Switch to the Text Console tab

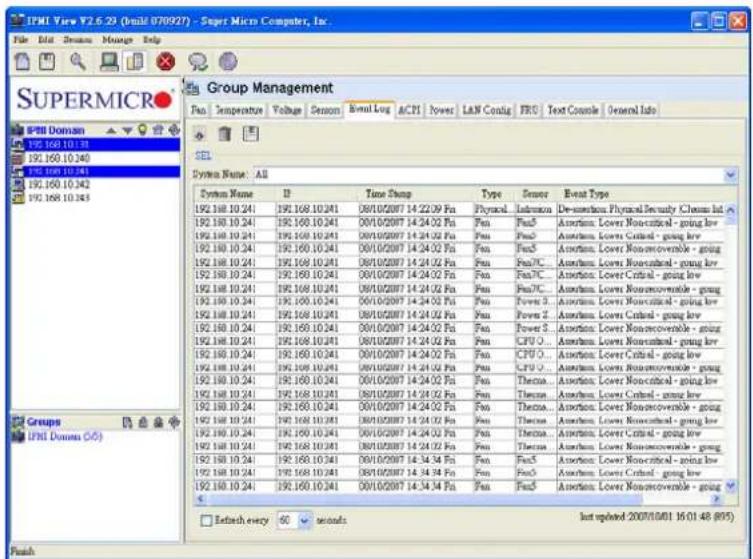coord(573,110)
